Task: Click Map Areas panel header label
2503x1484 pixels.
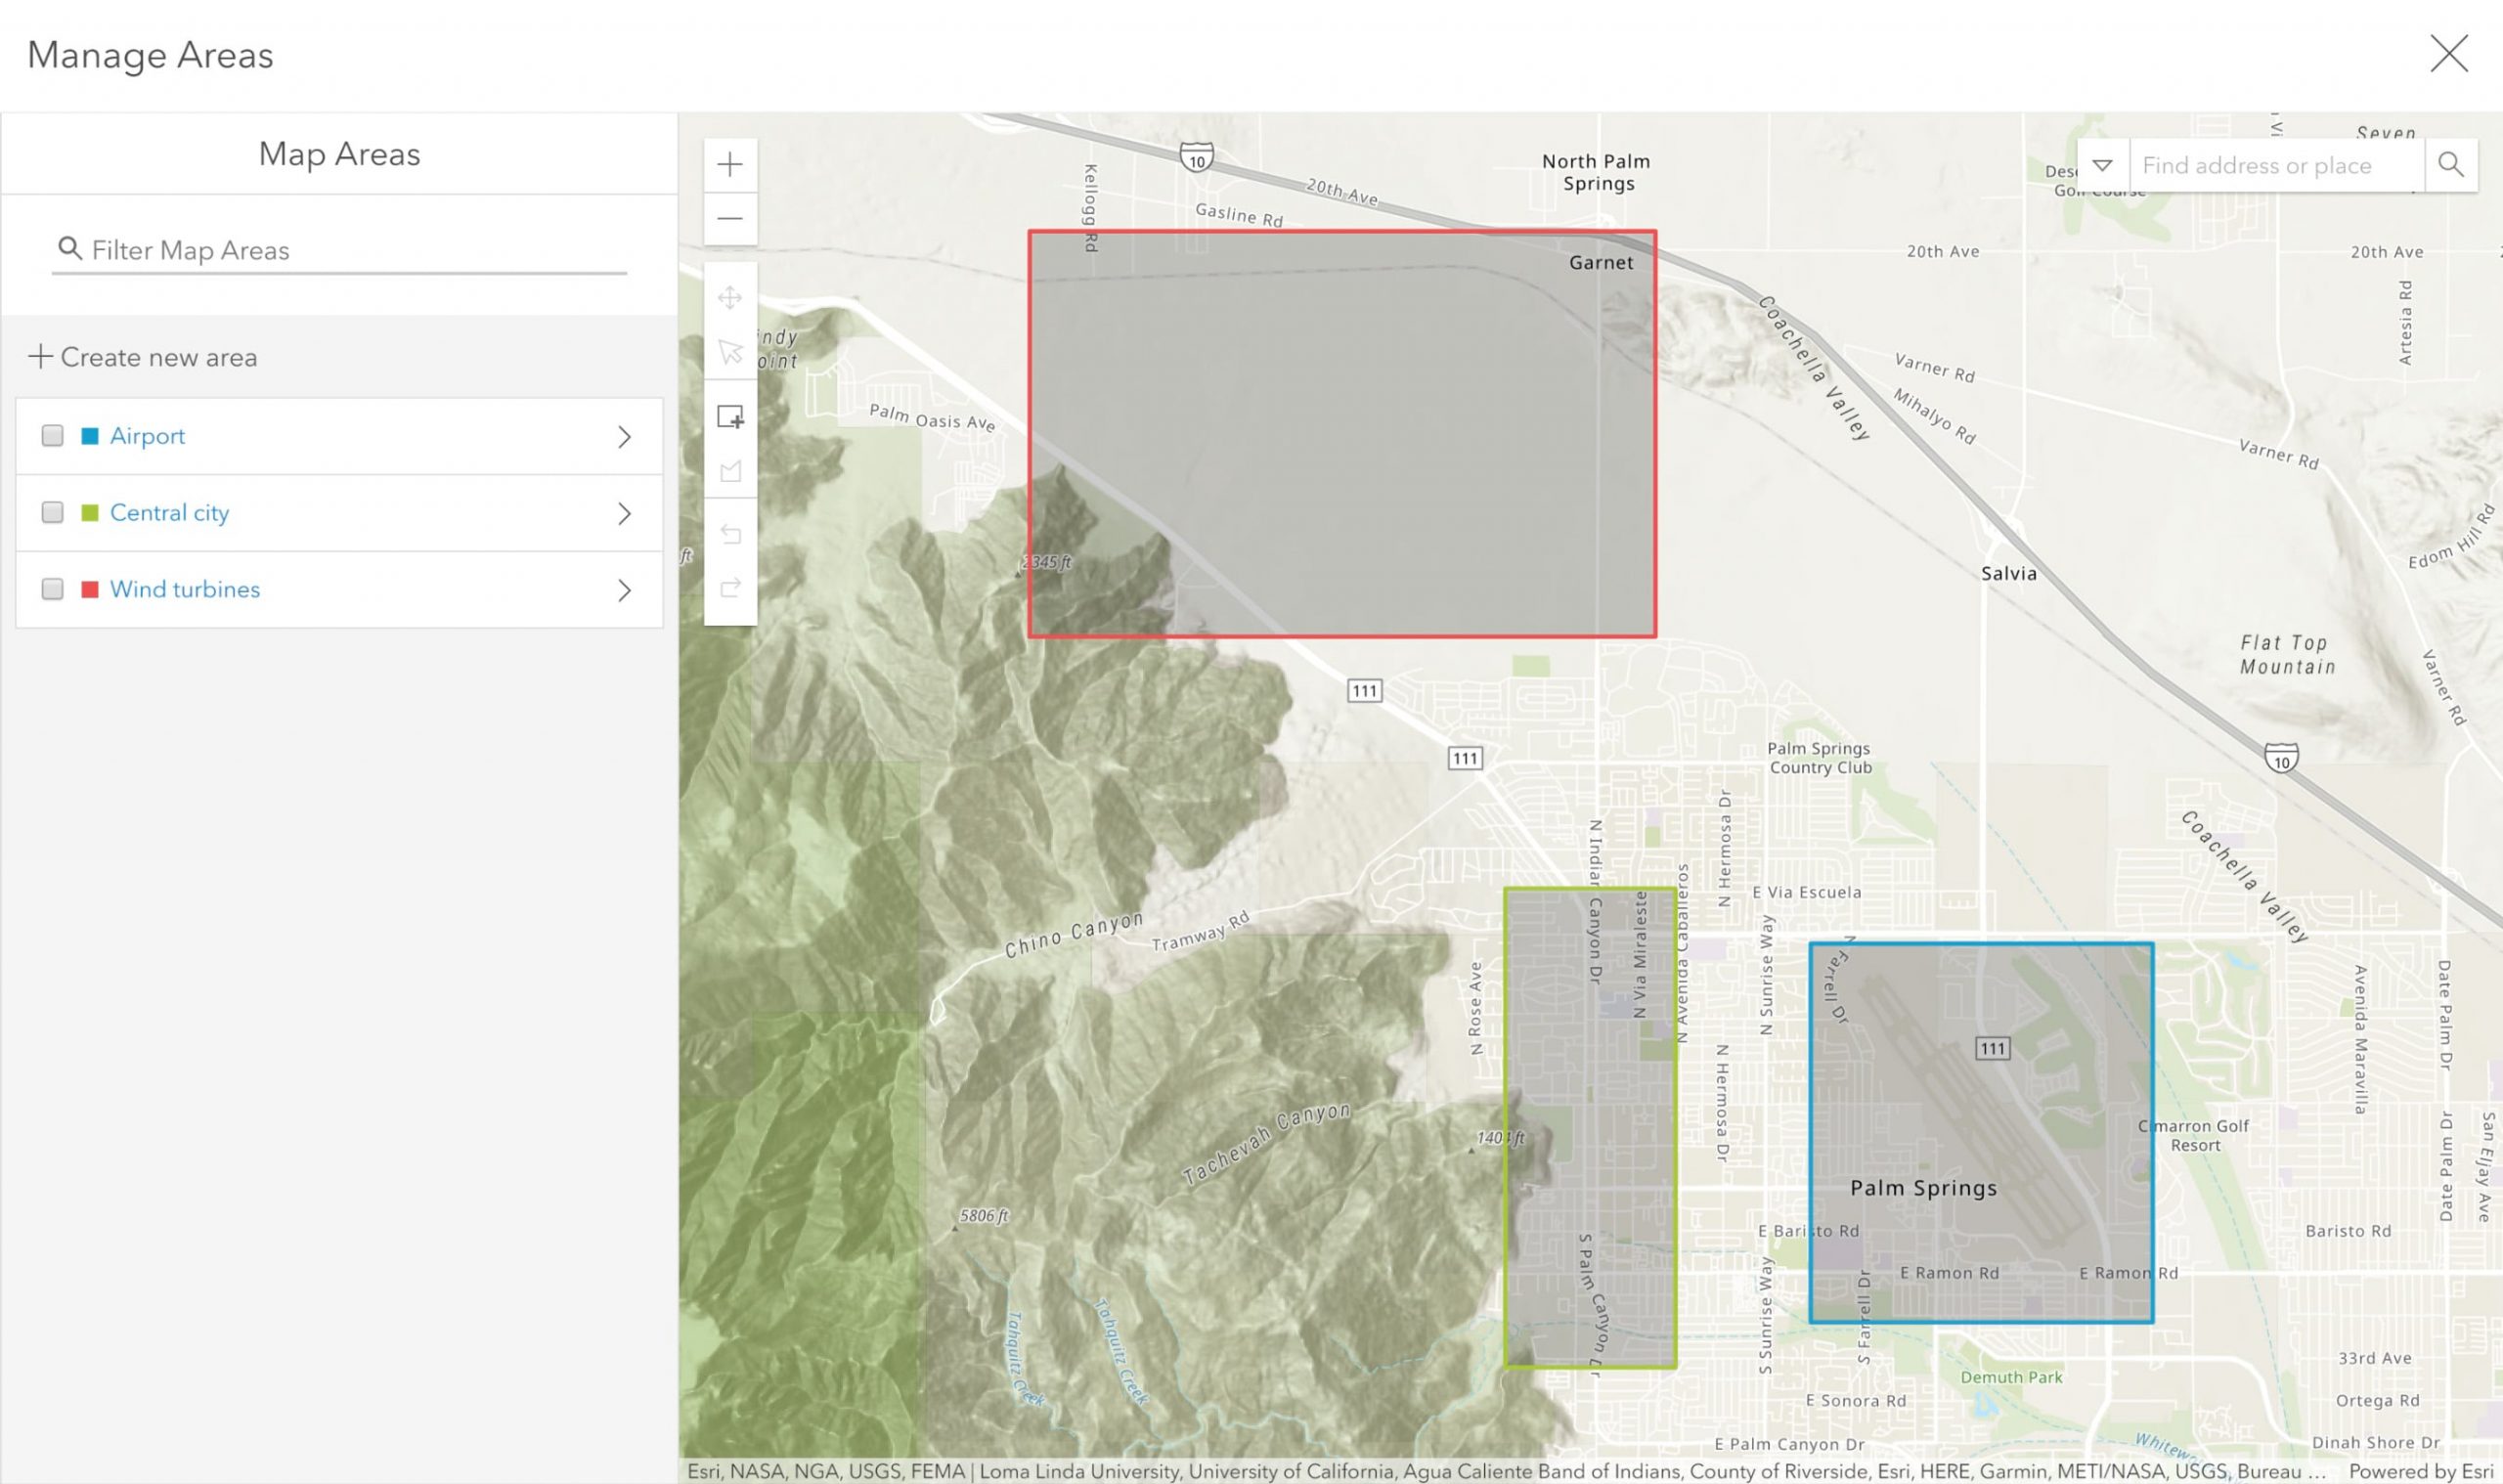Action: pos(337,153)
